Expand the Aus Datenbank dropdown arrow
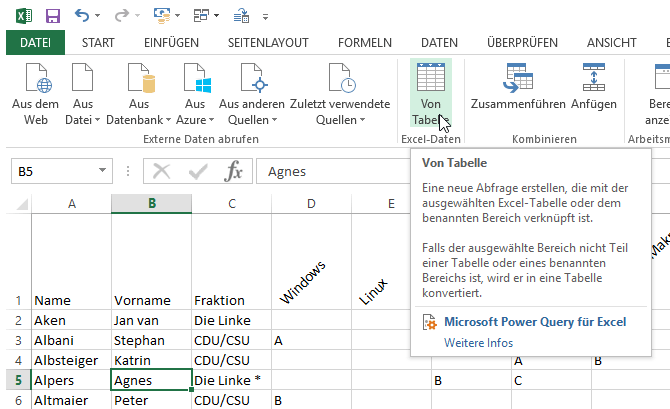The width and height of the screenshot is (670, 409). [x=168, y=120]
